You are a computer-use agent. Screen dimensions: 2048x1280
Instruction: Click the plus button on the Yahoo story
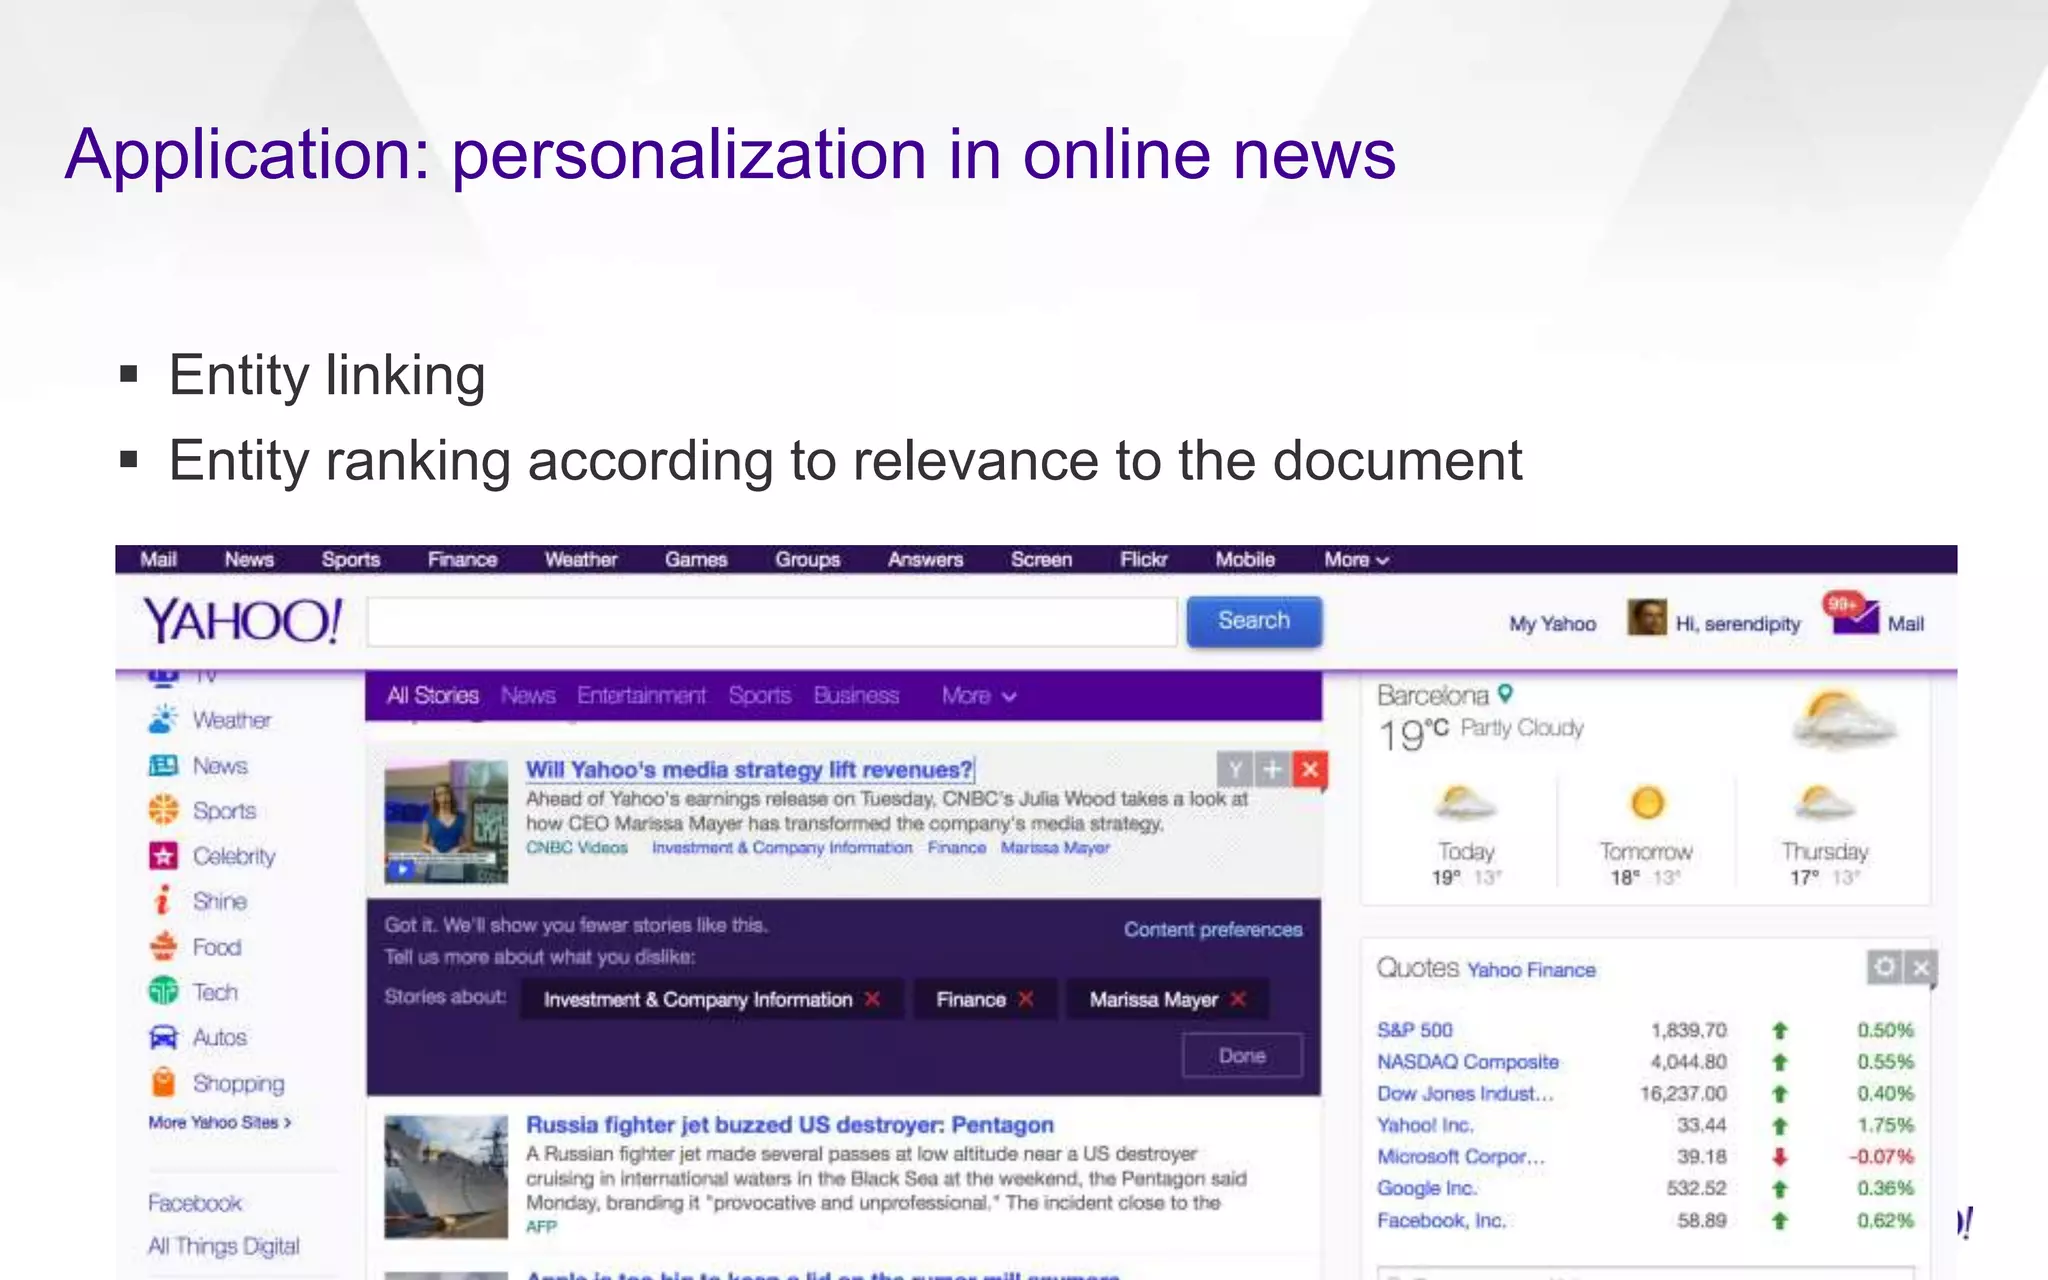1272,769
